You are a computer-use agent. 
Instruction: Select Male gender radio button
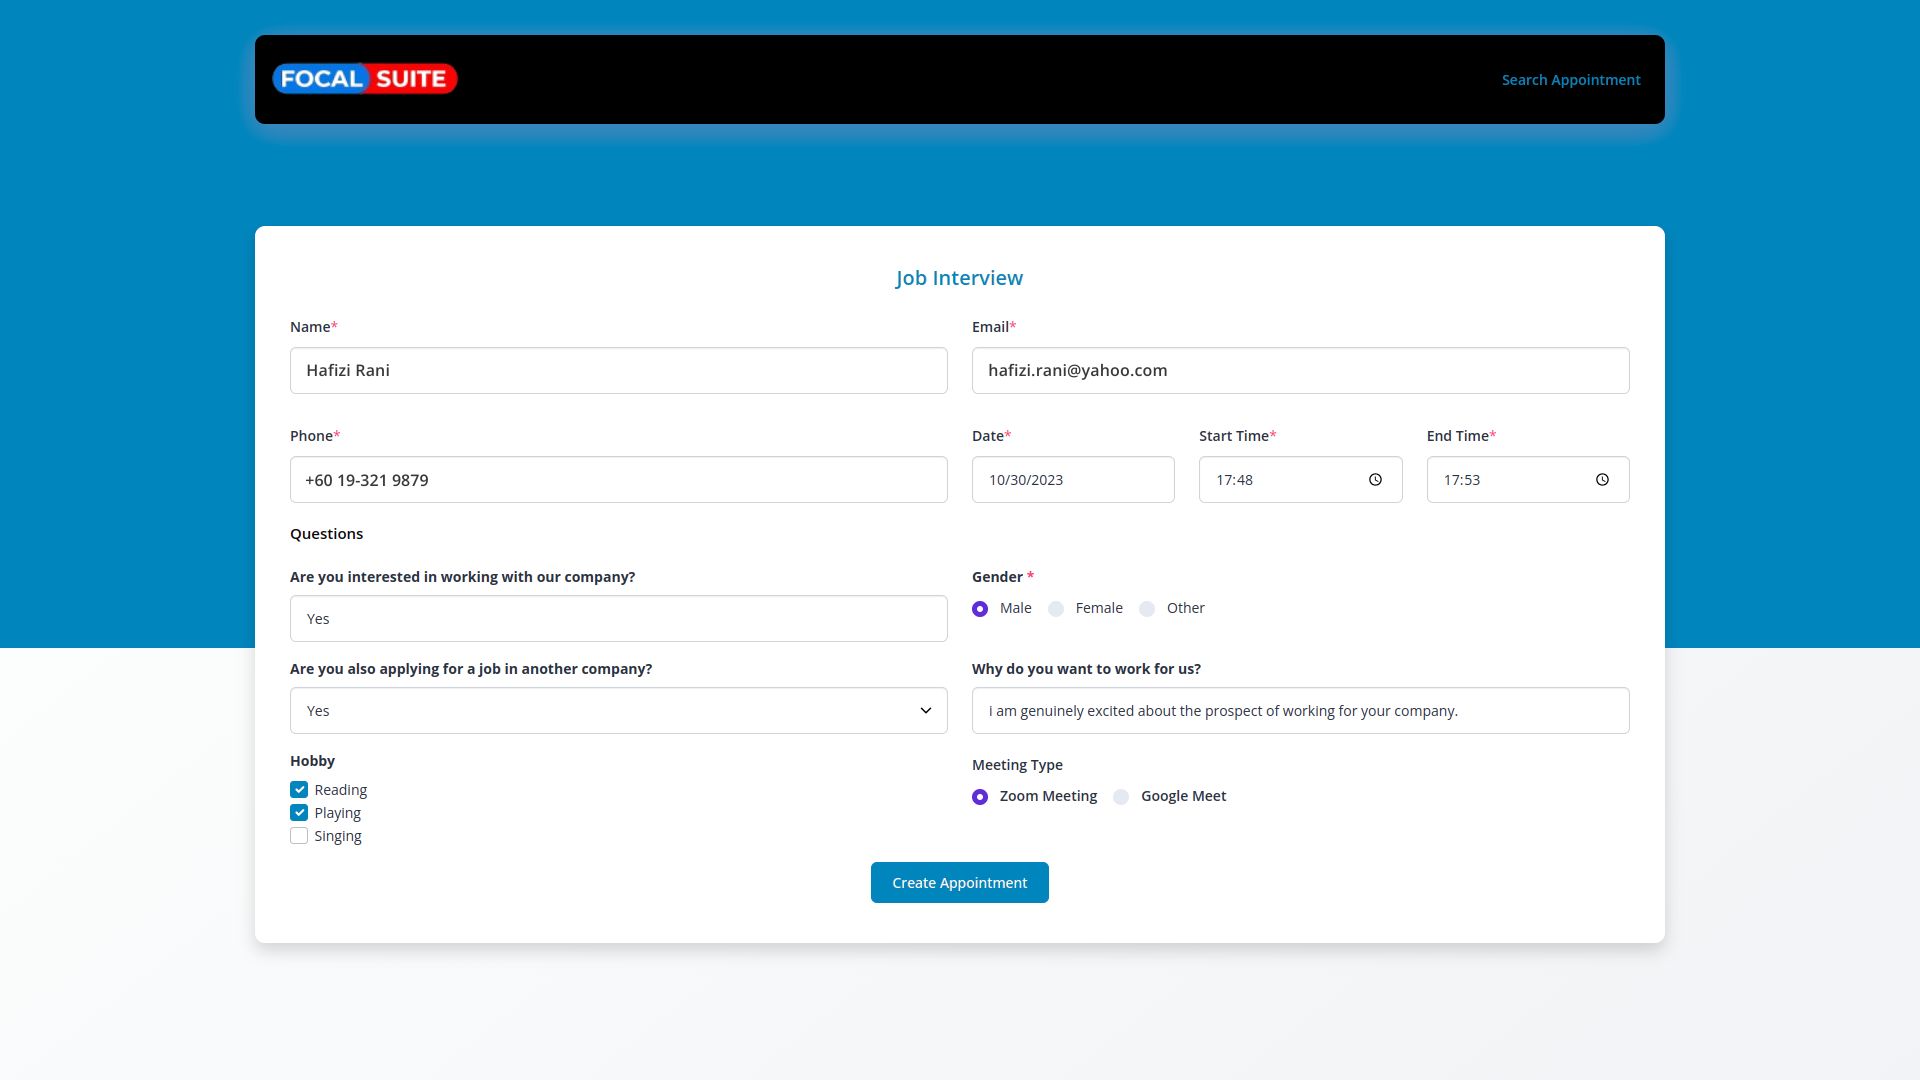[x=980, y=609]
